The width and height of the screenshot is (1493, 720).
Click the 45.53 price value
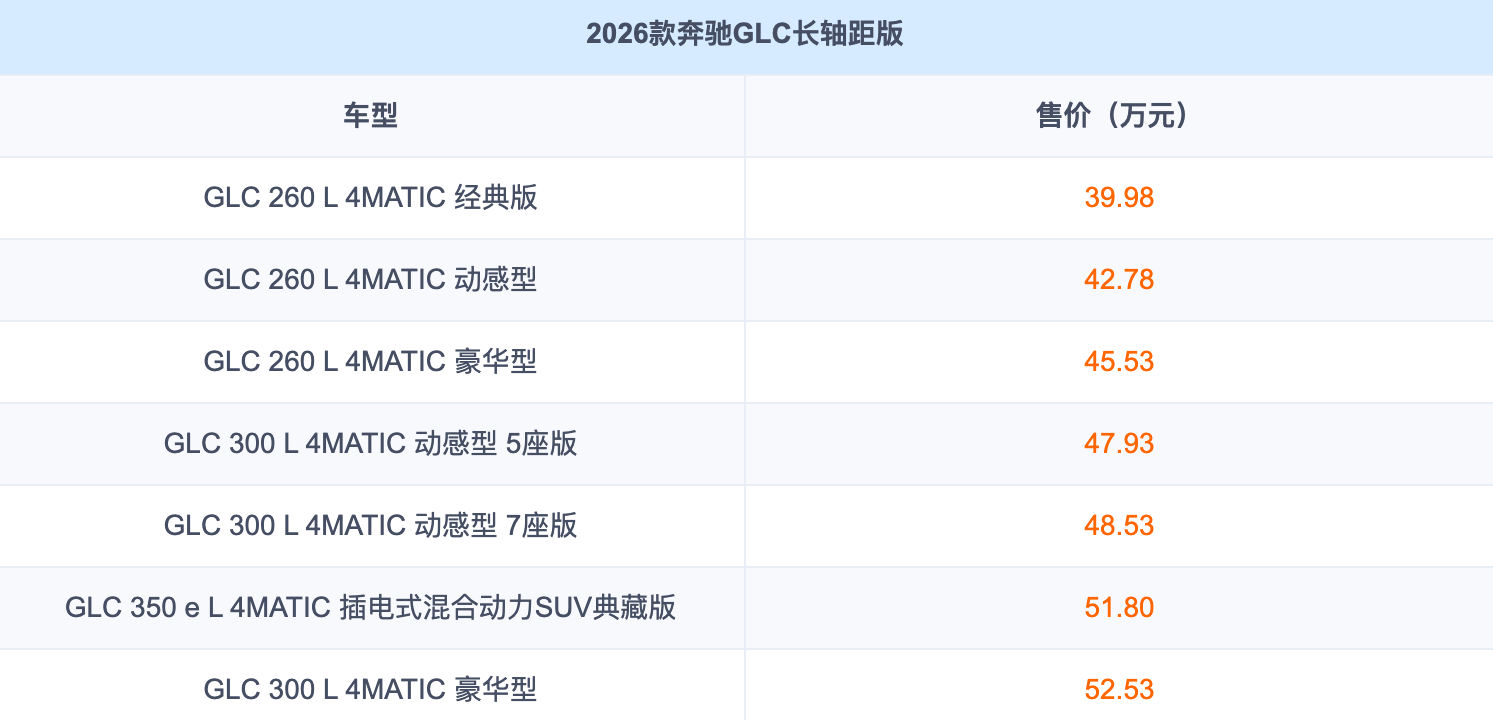[1119, 362]
